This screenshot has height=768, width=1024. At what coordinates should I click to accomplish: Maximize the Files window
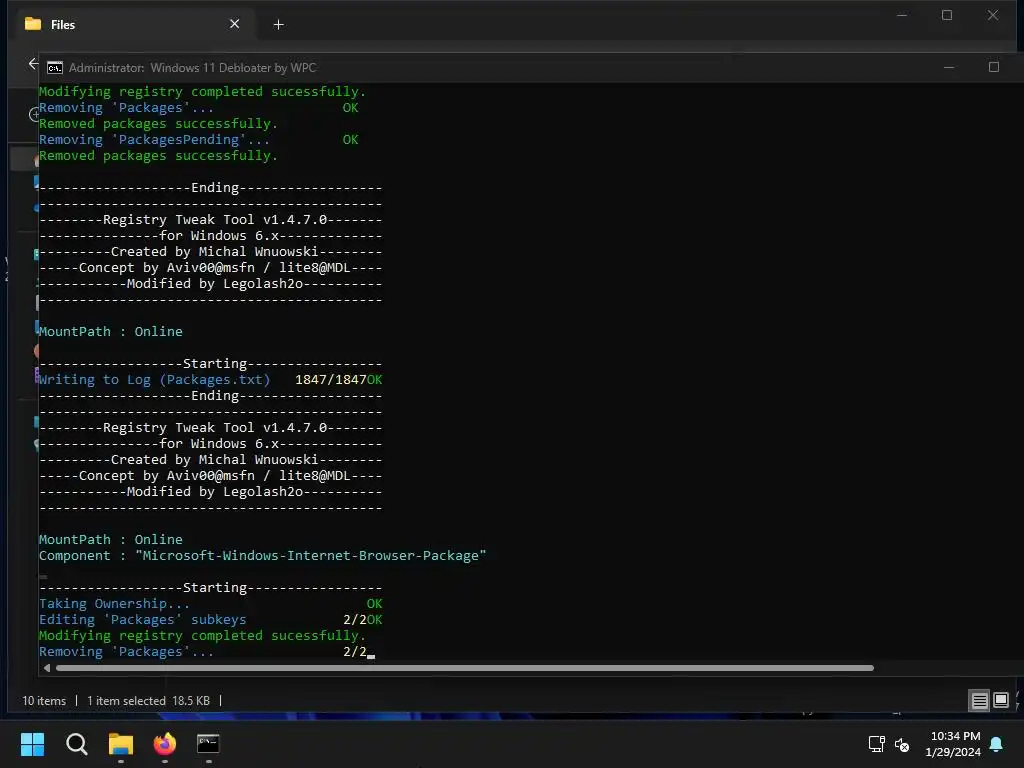tap(947, 15)
